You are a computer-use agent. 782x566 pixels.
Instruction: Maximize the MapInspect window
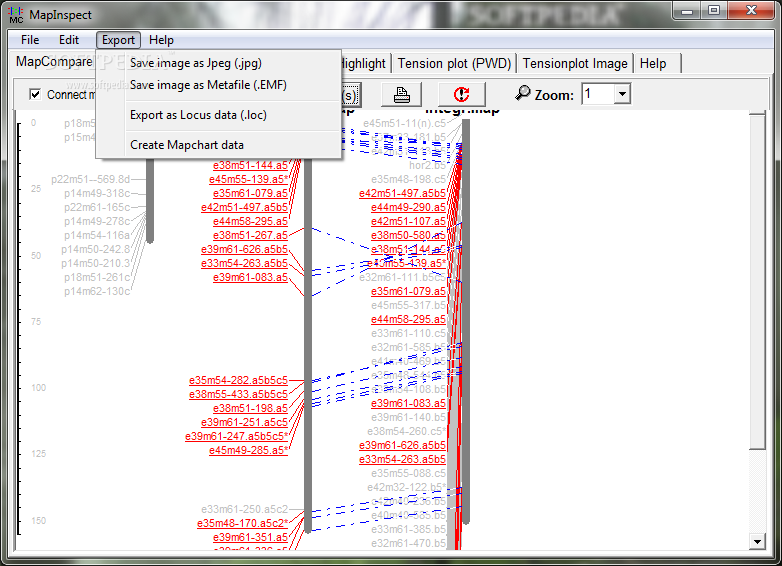tap(714, 10)
